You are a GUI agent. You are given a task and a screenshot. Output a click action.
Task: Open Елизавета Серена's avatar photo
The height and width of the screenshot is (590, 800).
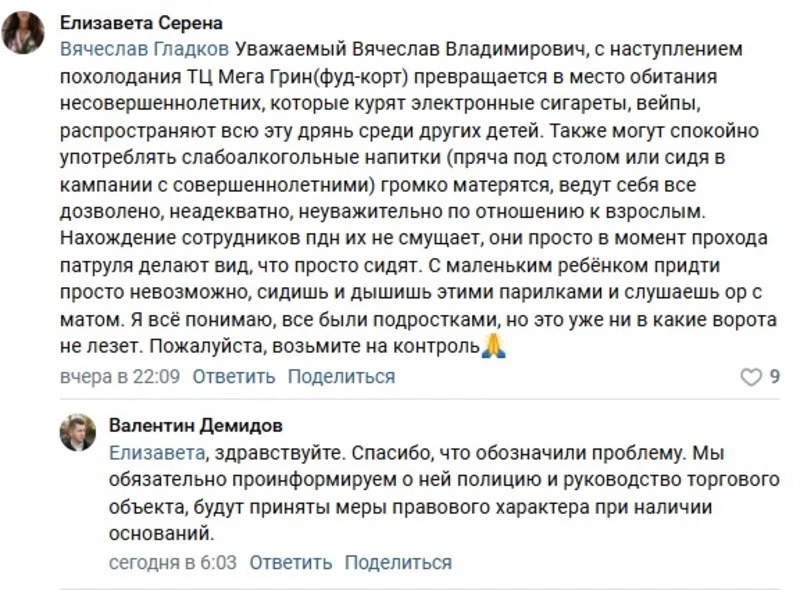[22, 33]
